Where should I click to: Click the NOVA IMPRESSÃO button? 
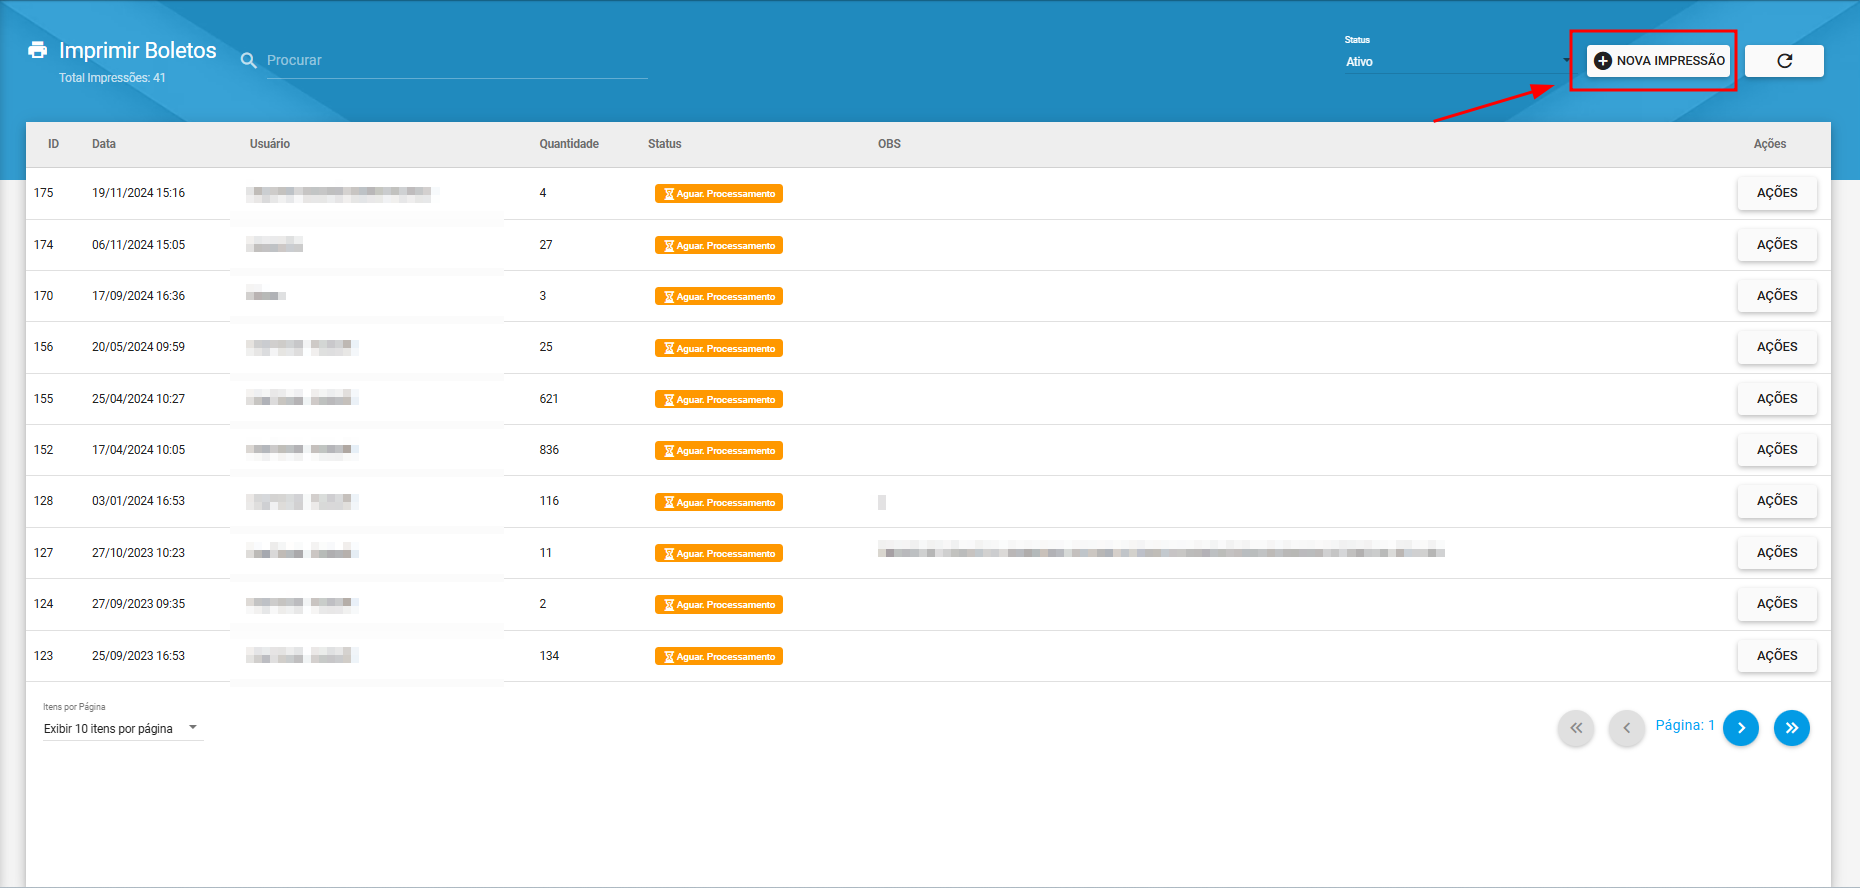[1658, 61]
